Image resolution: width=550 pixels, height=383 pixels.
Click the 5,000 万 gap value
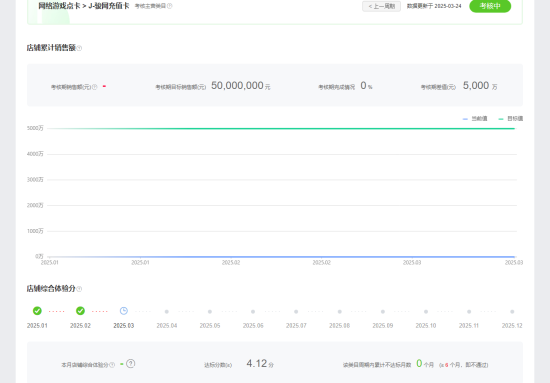pos(480,86)
